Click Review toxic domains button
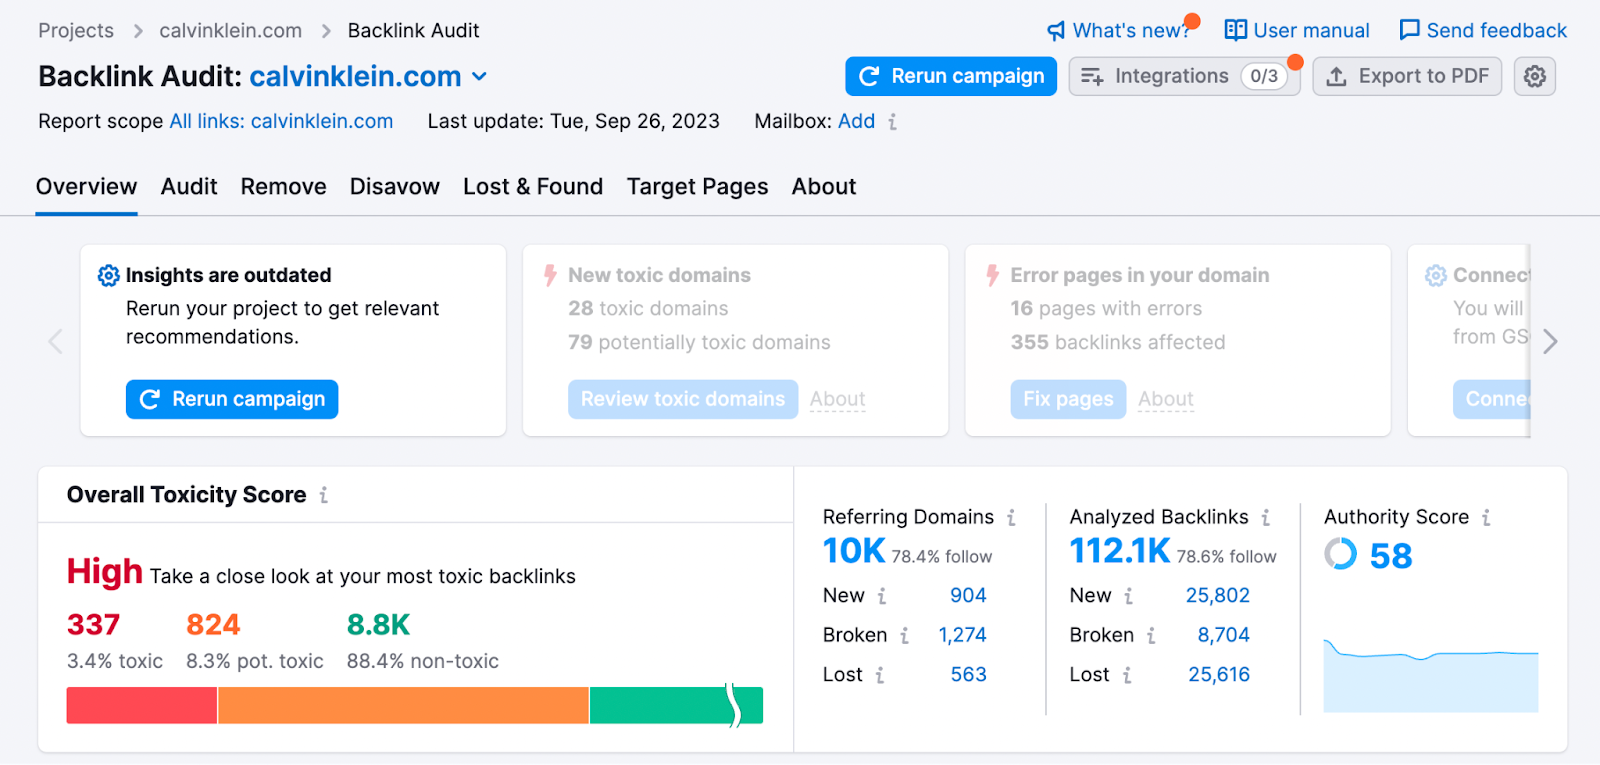 (x=683, y=399)
